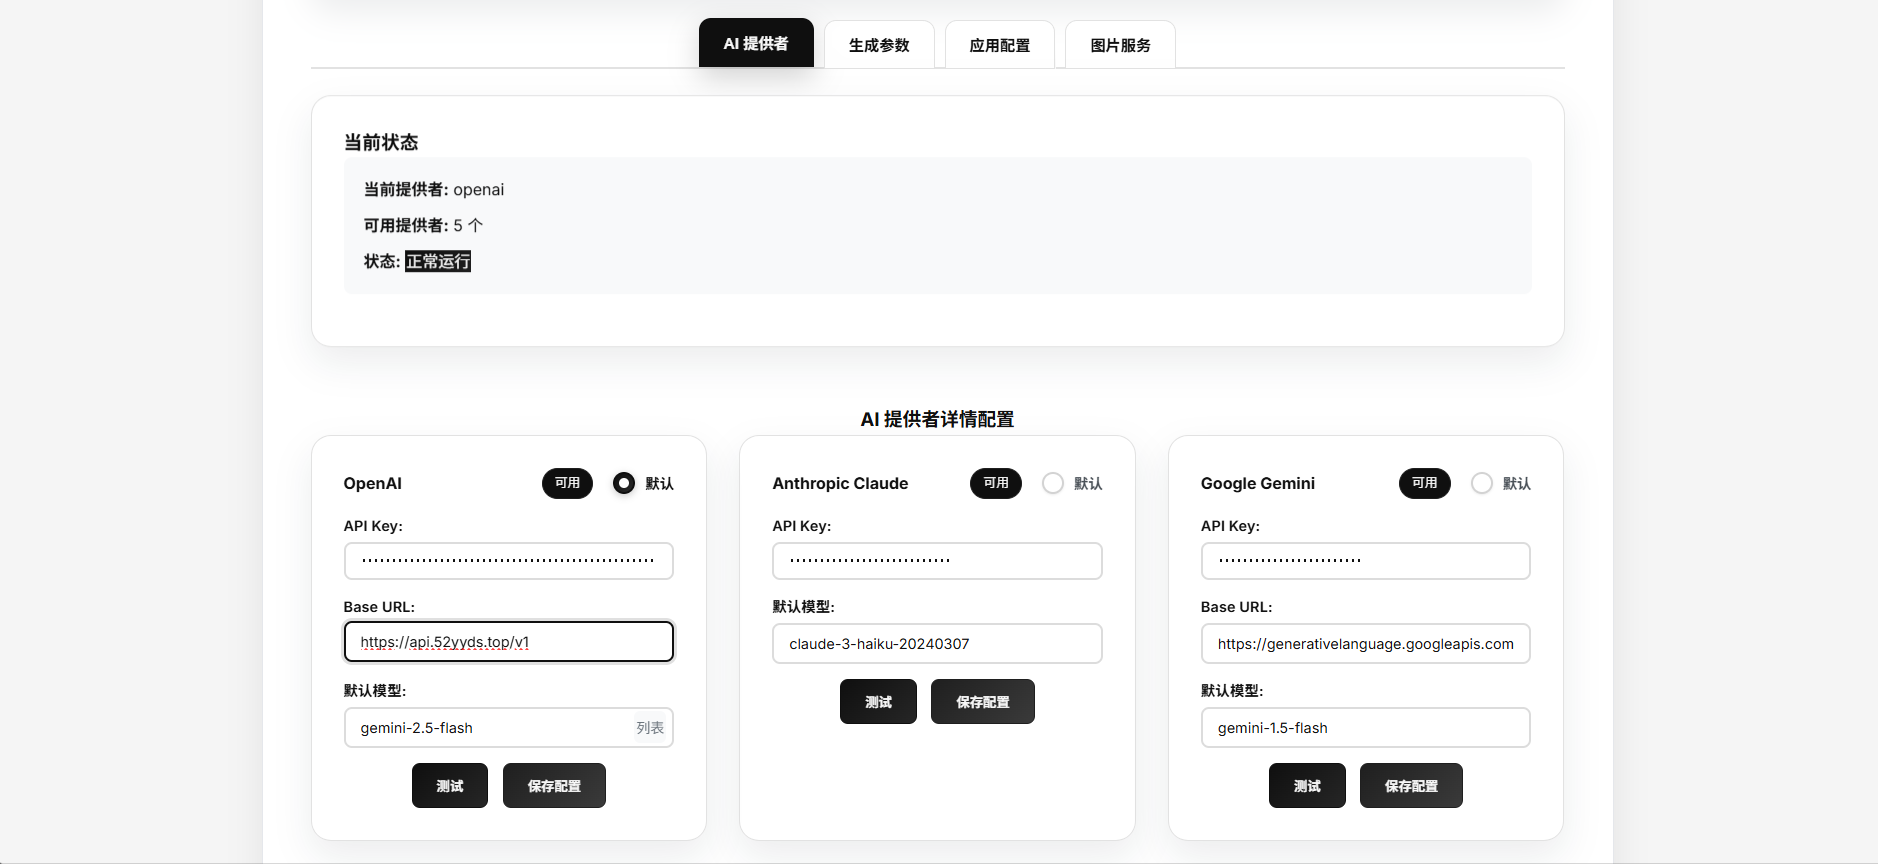This screenshot has width=1878, height=864.
Task: Edit the gemini-1.5-flash default model field
Action: pos(1365,728)
